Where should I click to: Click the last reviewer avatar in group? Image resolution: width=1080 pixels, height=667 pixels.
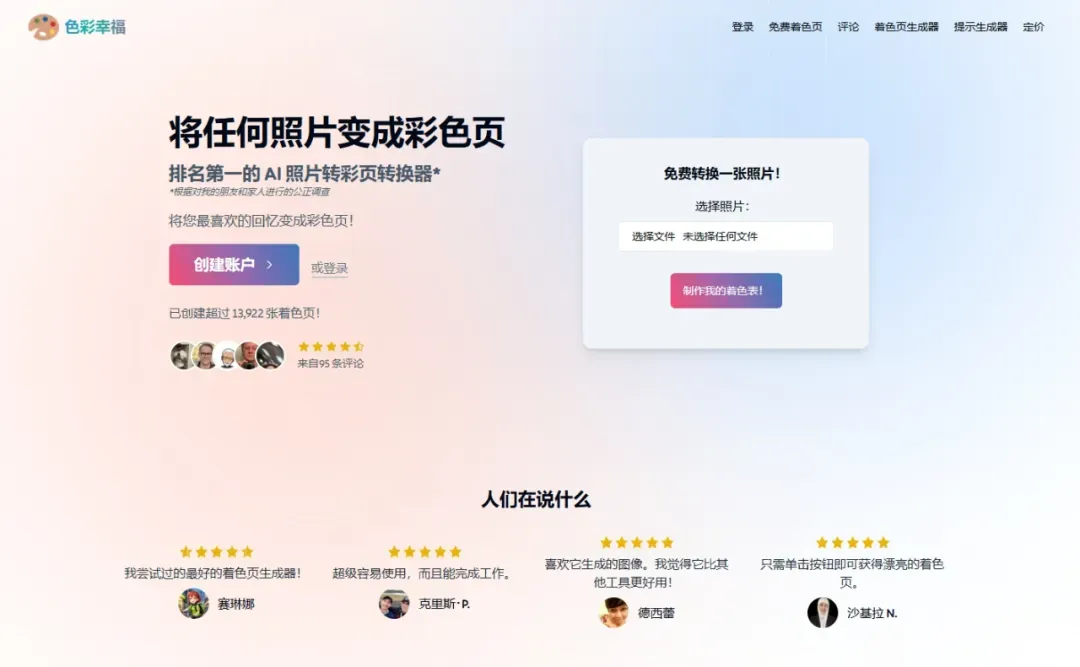pyautogui.click(x=270, y=356)
